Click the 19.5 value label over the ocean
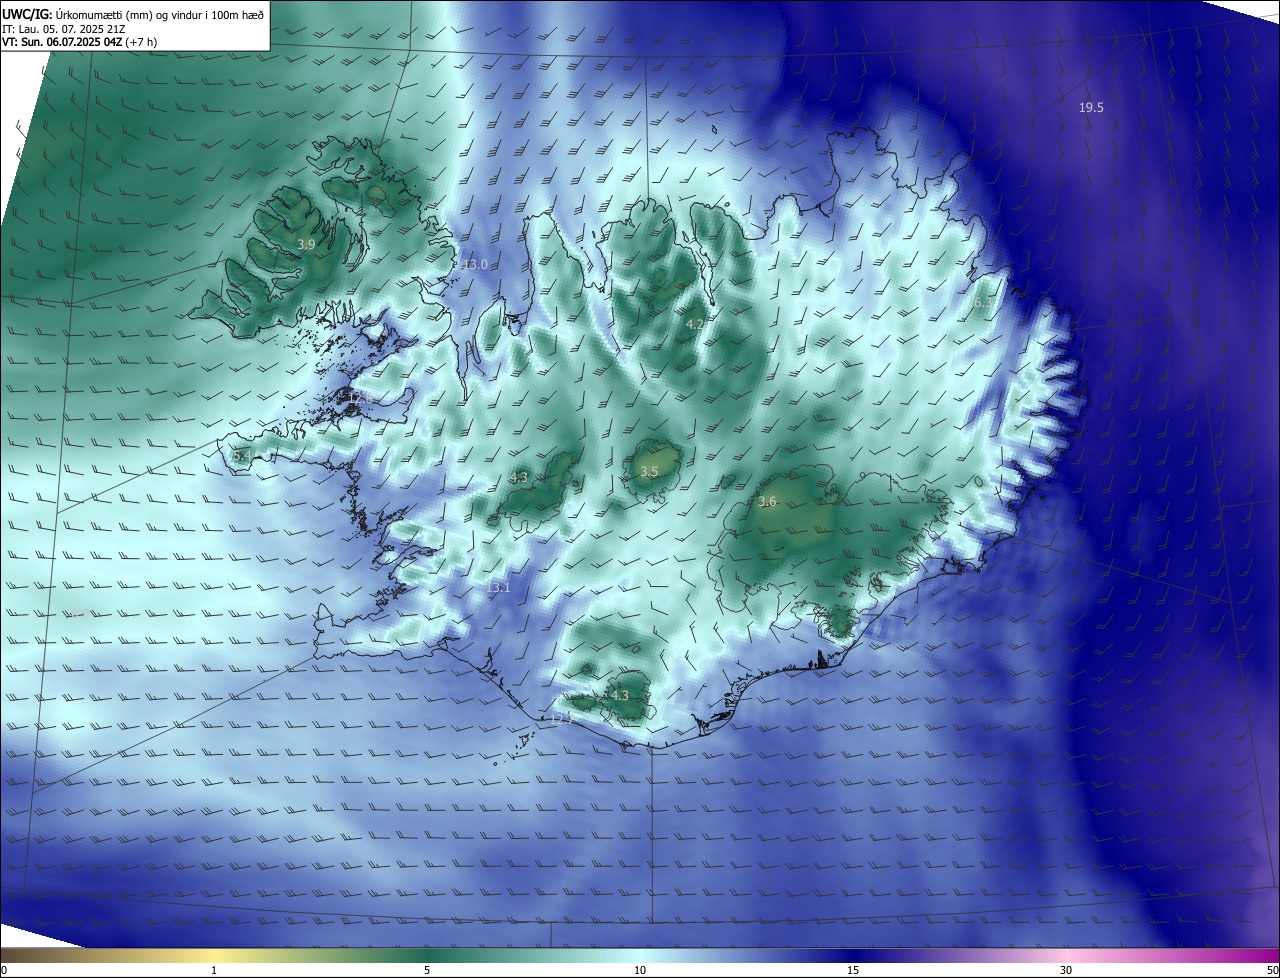 pos(1091,108)
